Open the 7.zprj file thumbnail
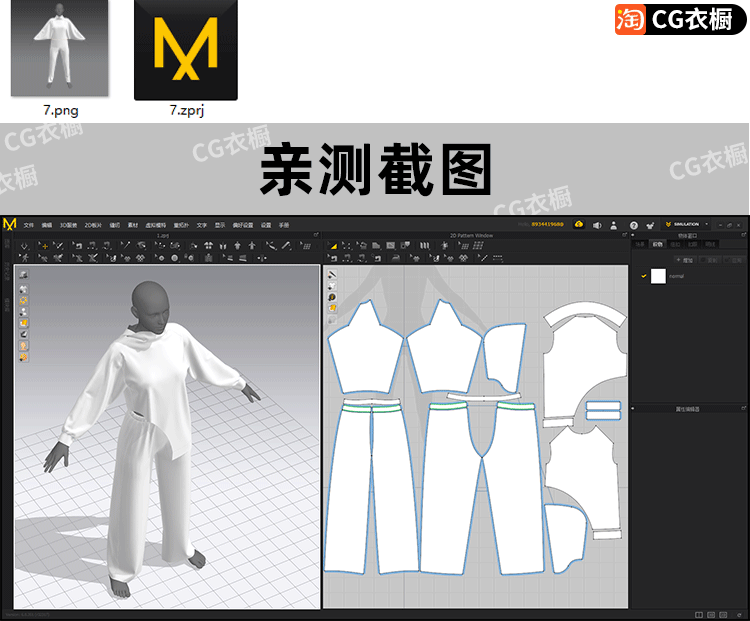This screenshot has height=621, width=750. click(x=186, y=50)
